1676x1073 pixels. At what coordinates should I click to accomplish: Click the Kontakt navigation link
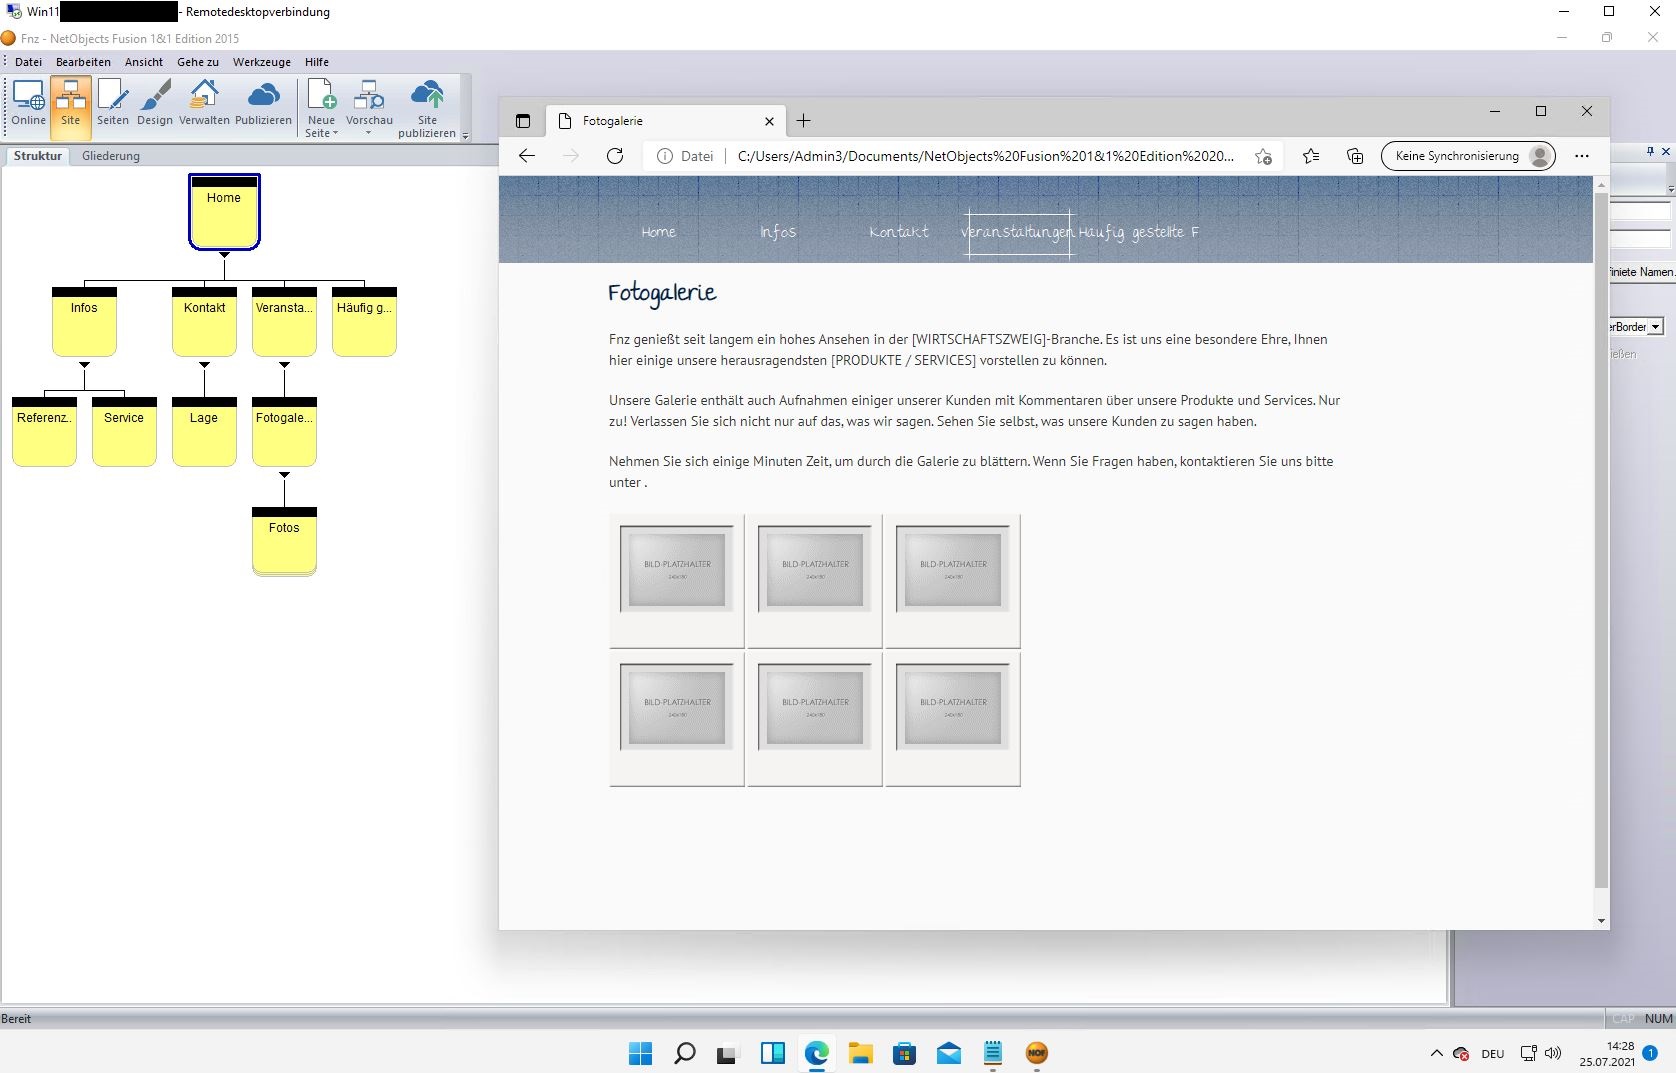point(898,232)
